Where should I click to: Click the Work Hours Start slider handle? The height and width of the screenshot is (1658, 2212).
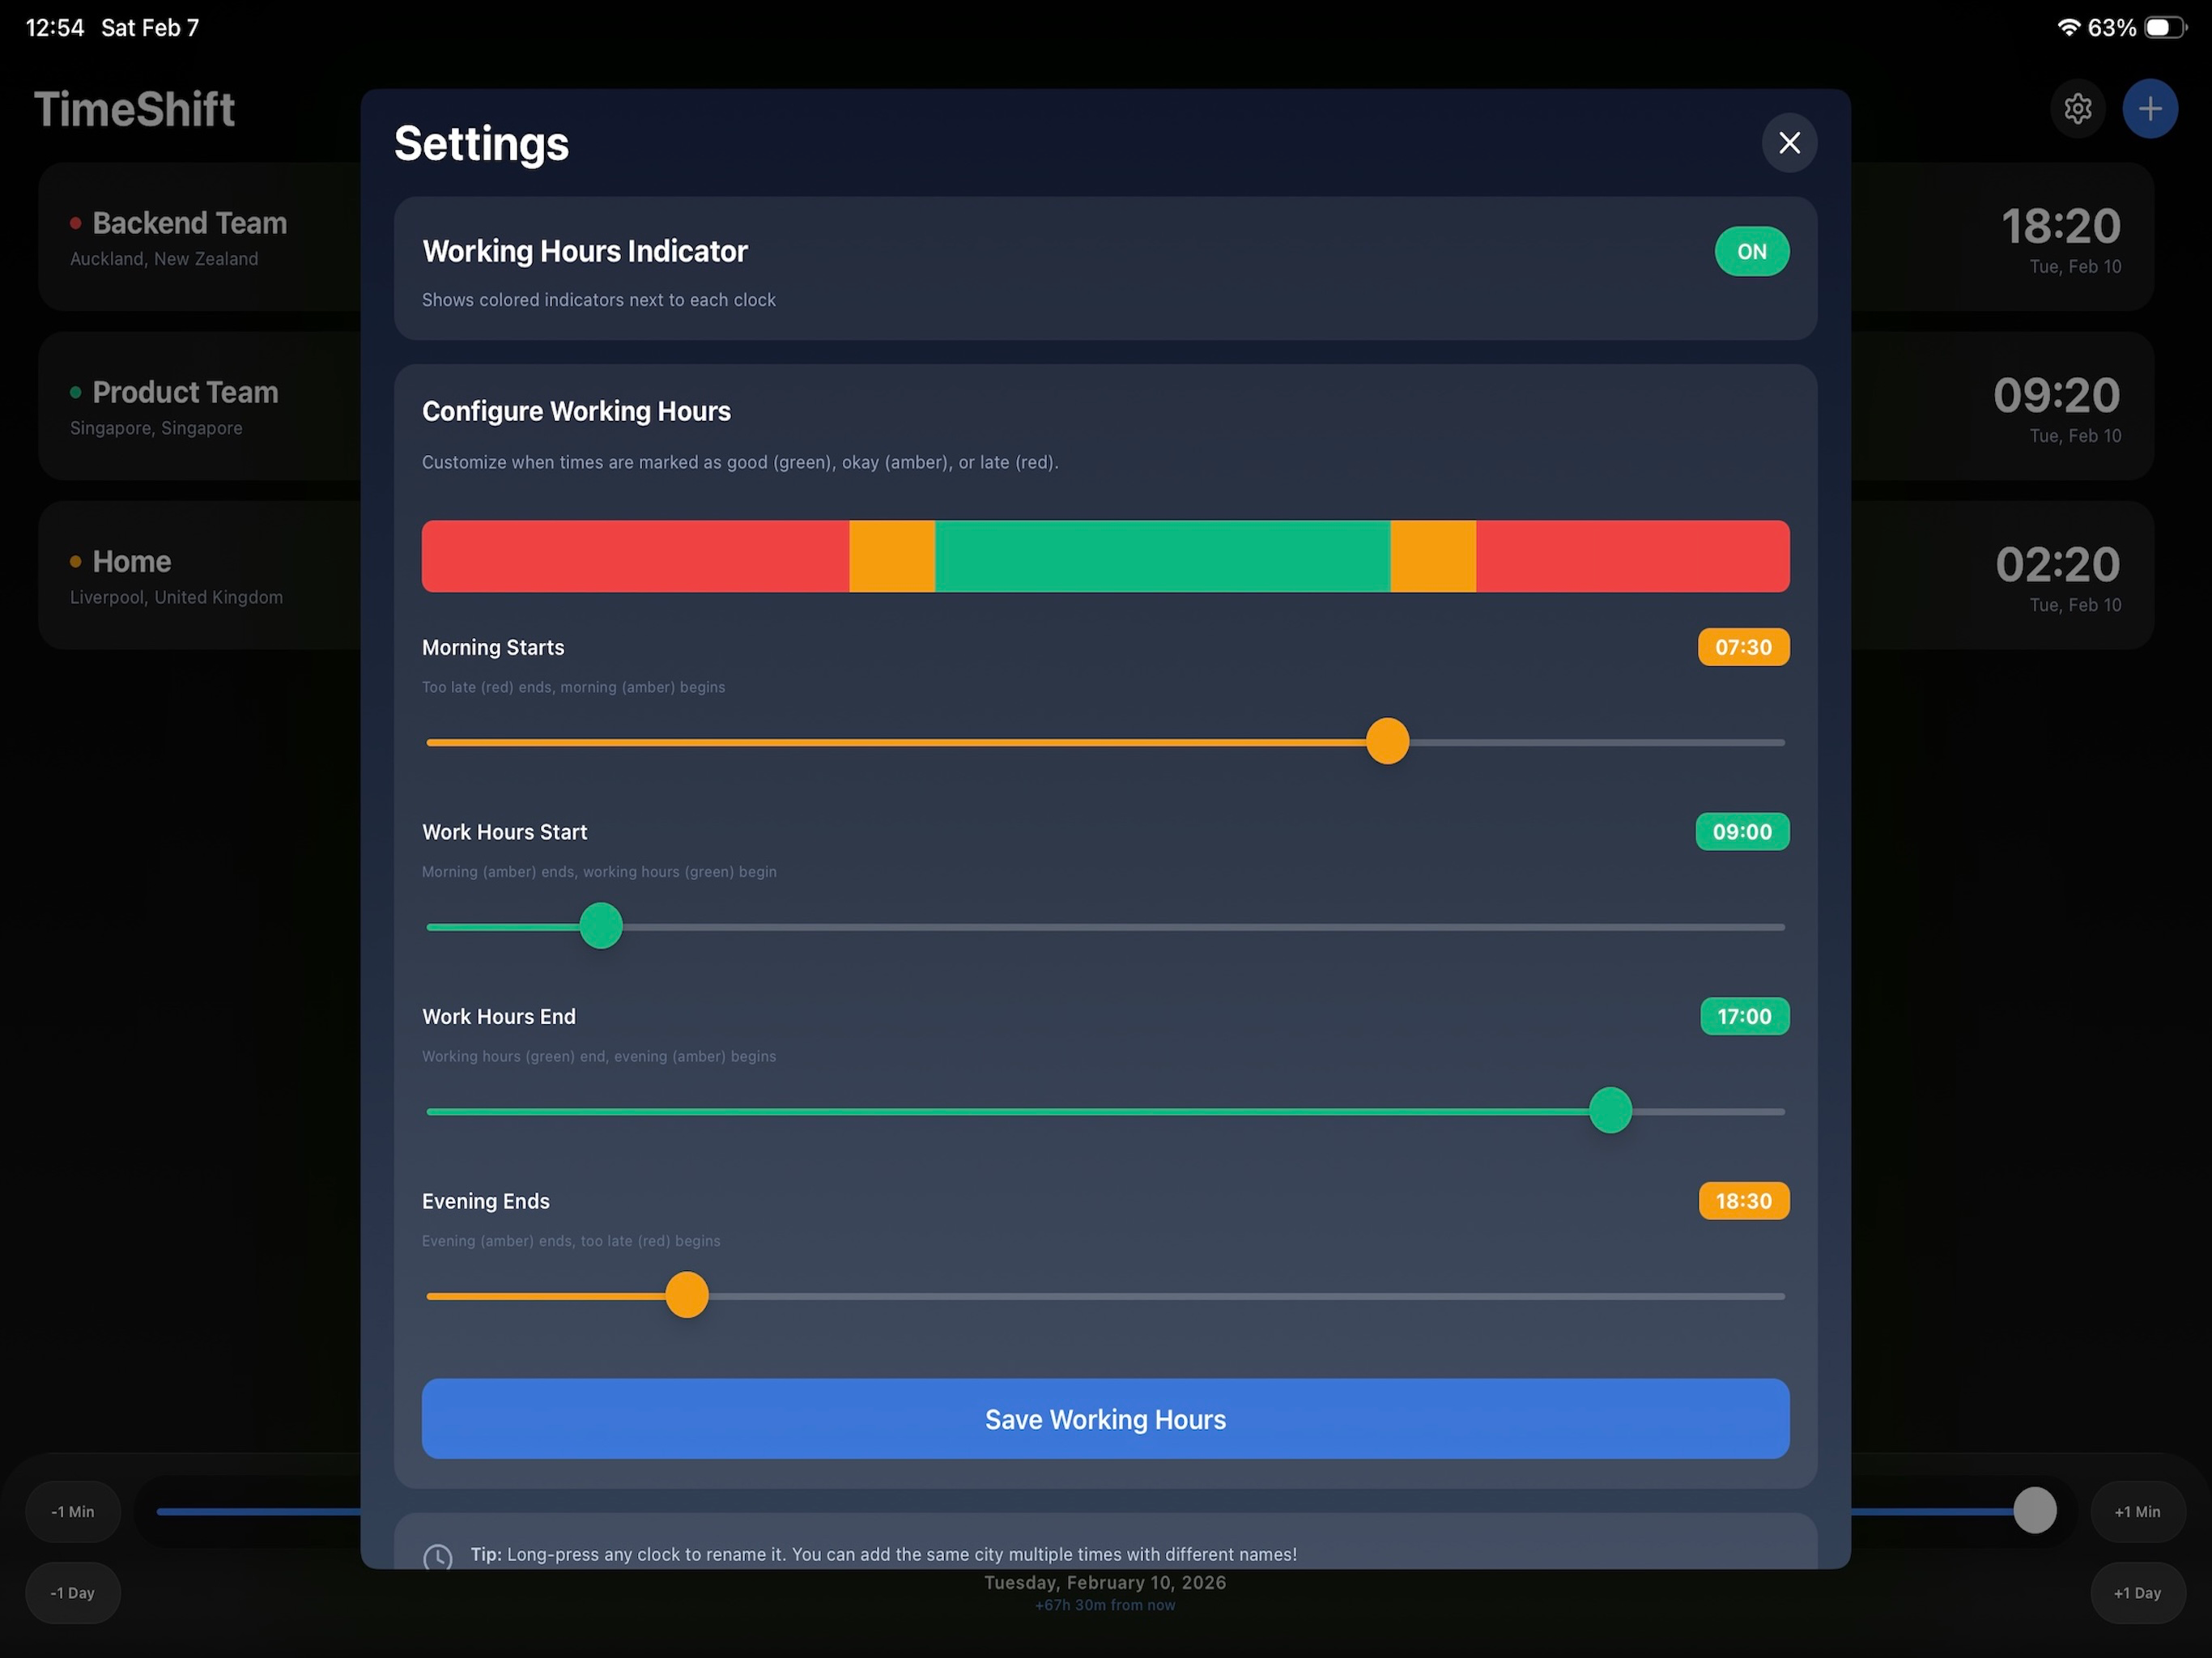(x=601, y=925)
